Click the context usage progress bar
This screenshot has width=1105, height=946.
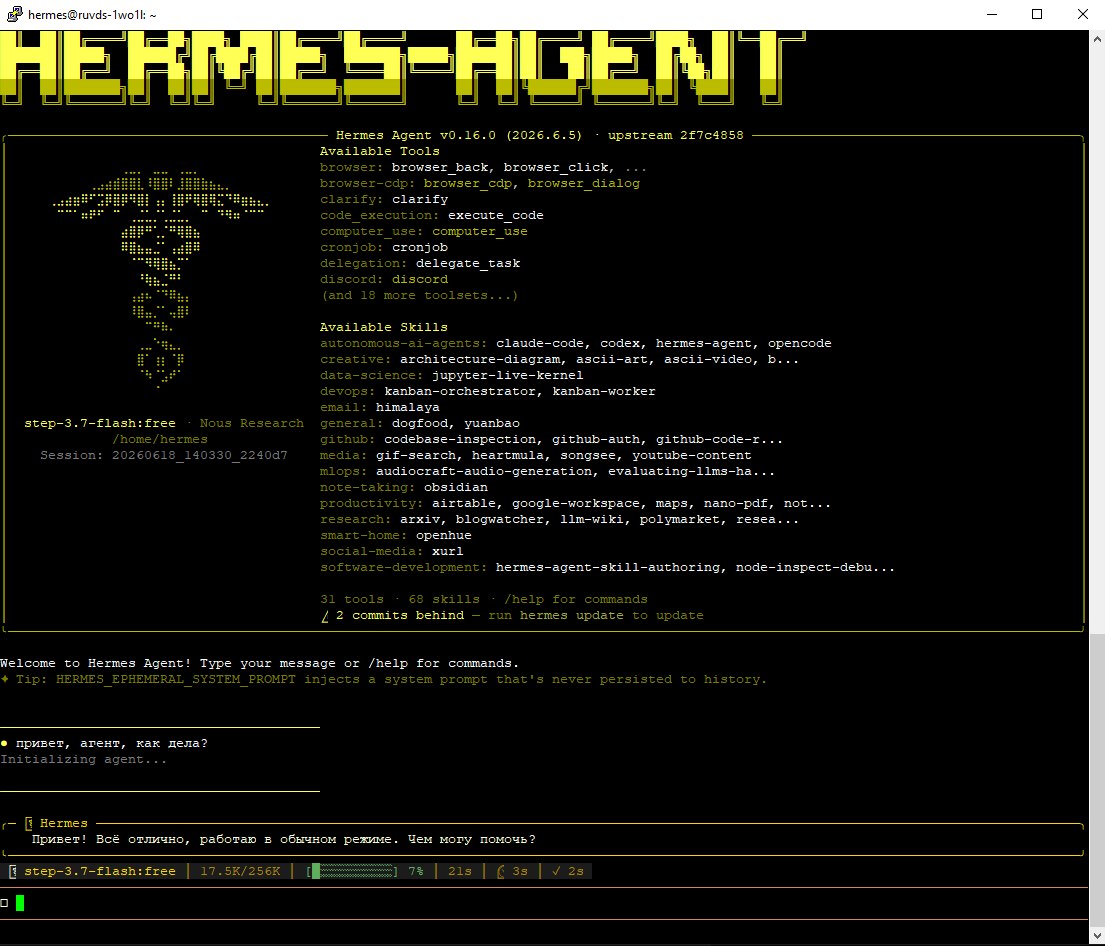click(352, 871)
